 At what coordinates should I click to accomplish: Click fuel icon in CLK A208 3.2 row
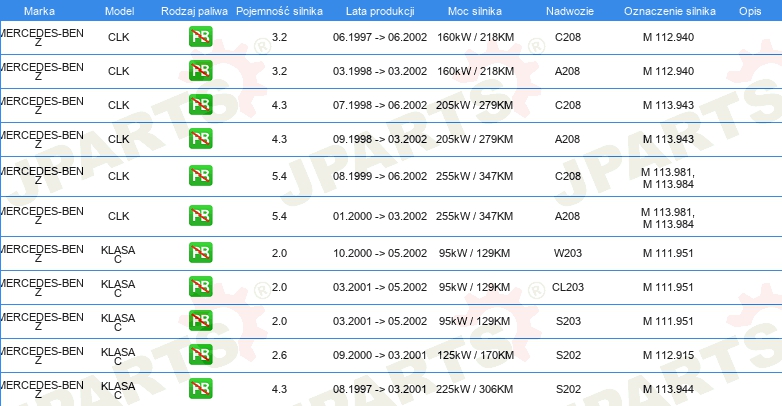point(200,71)
